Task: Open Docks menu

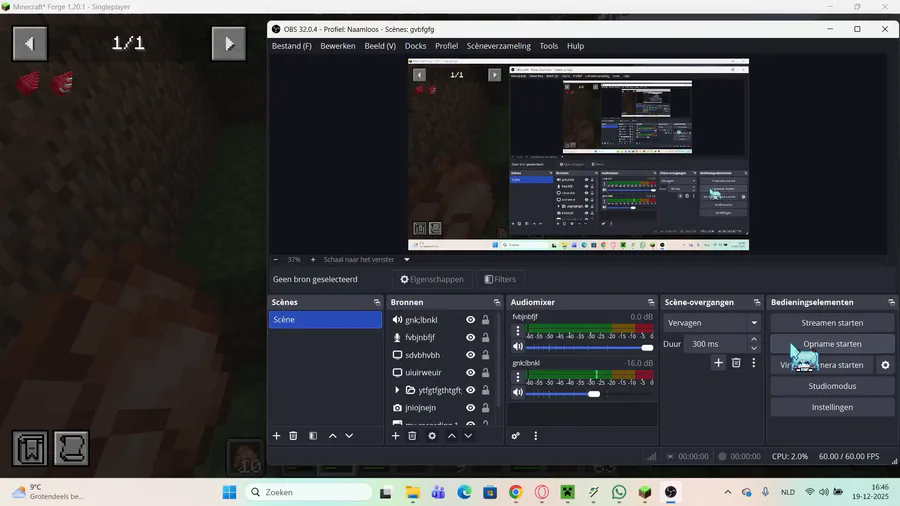Action: (x=415, y=46)
